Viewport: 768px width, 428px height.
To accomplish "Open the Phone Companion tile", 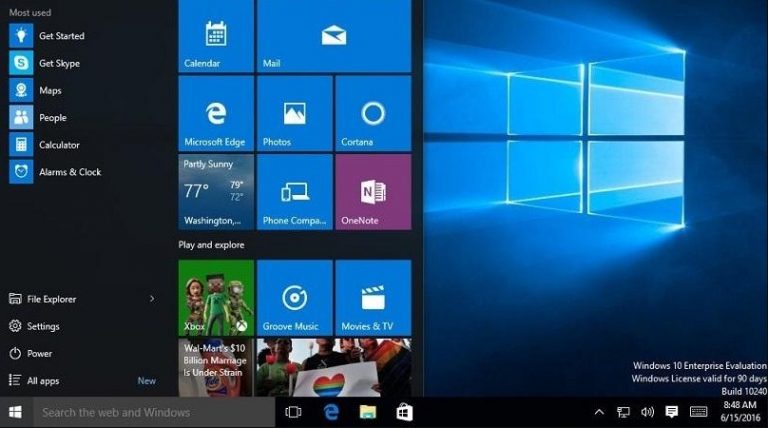I will (295, 192).
